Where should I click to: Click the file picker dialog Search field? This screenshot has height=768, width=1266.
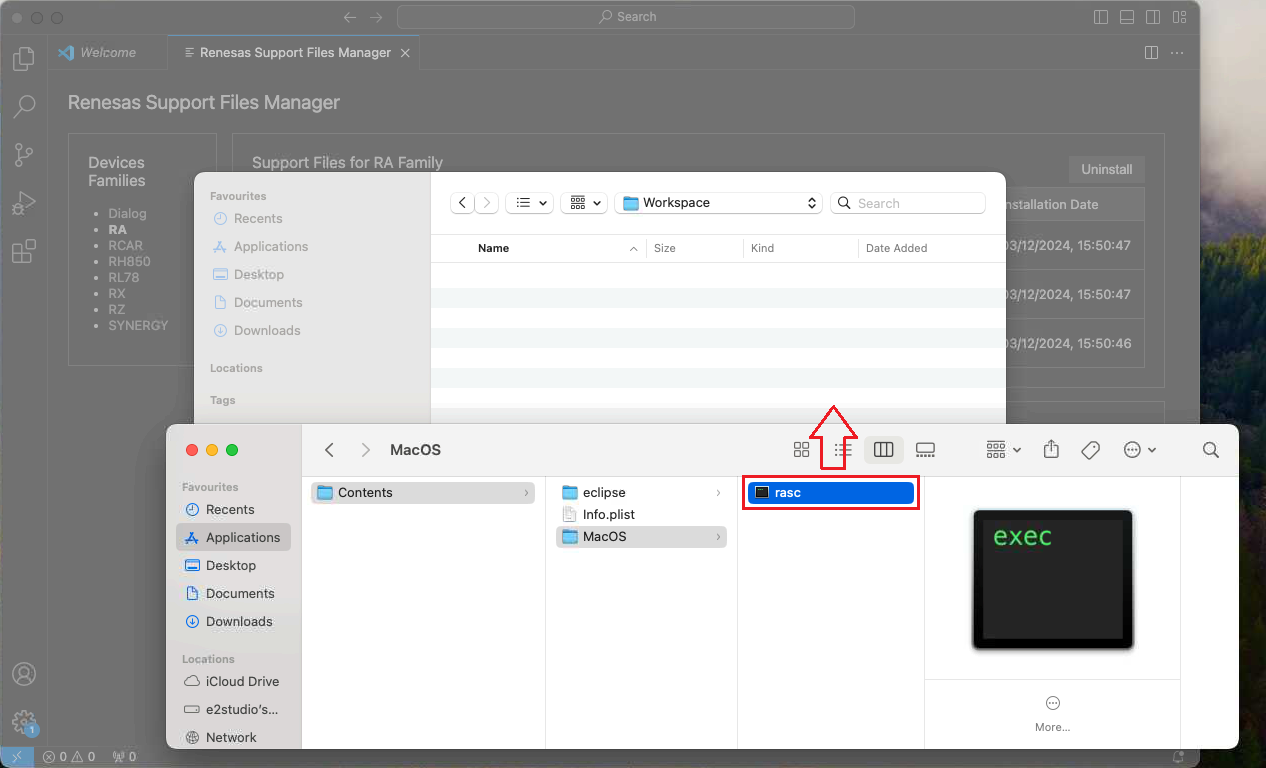(908, 203)
